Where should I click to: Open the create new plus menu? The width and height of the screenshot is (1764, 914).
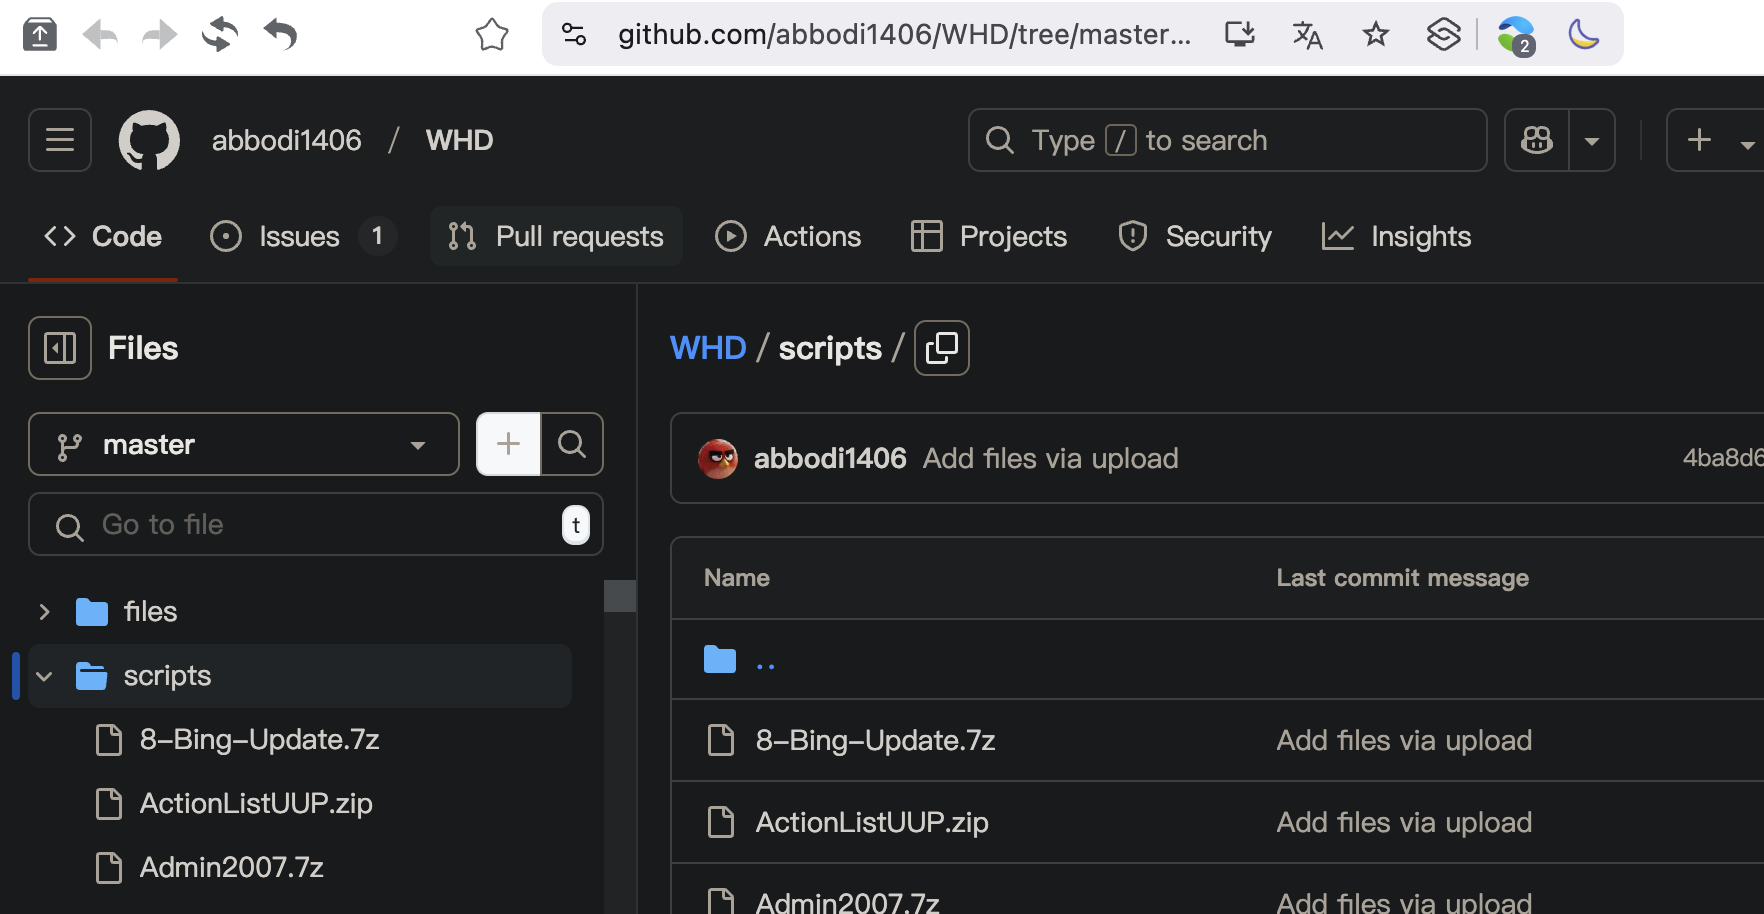[1715, 140]
